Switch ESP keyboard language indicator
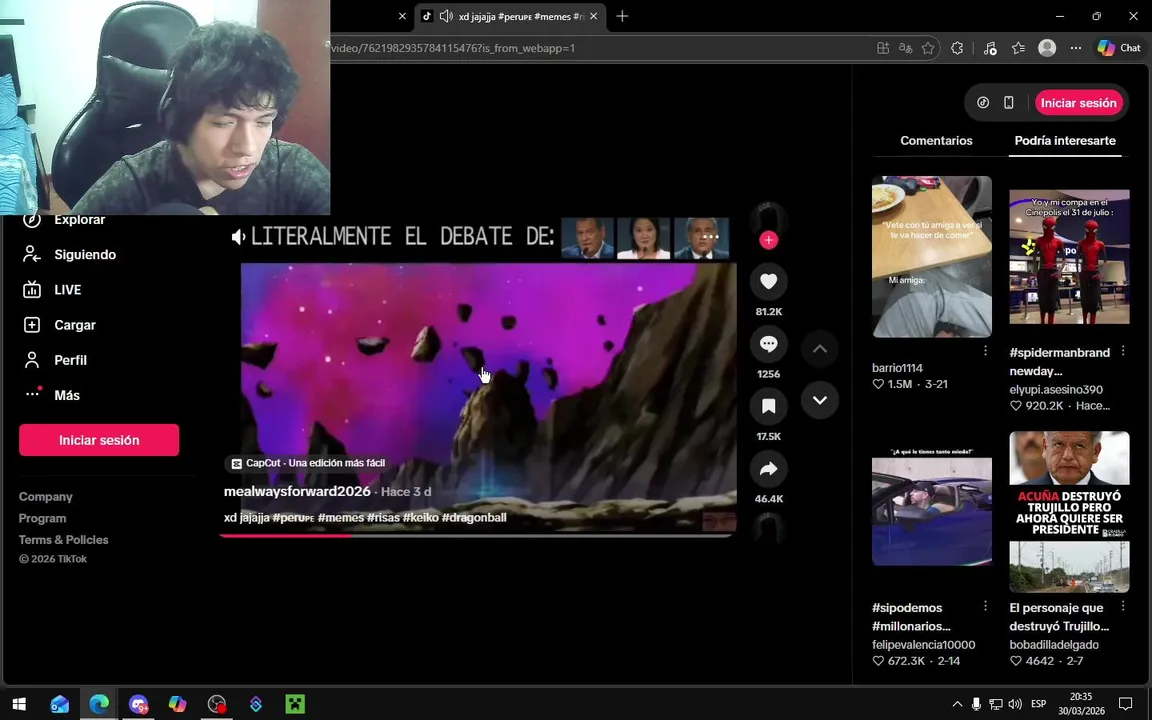1152x720 pixels. click(x=1038, y=704)
